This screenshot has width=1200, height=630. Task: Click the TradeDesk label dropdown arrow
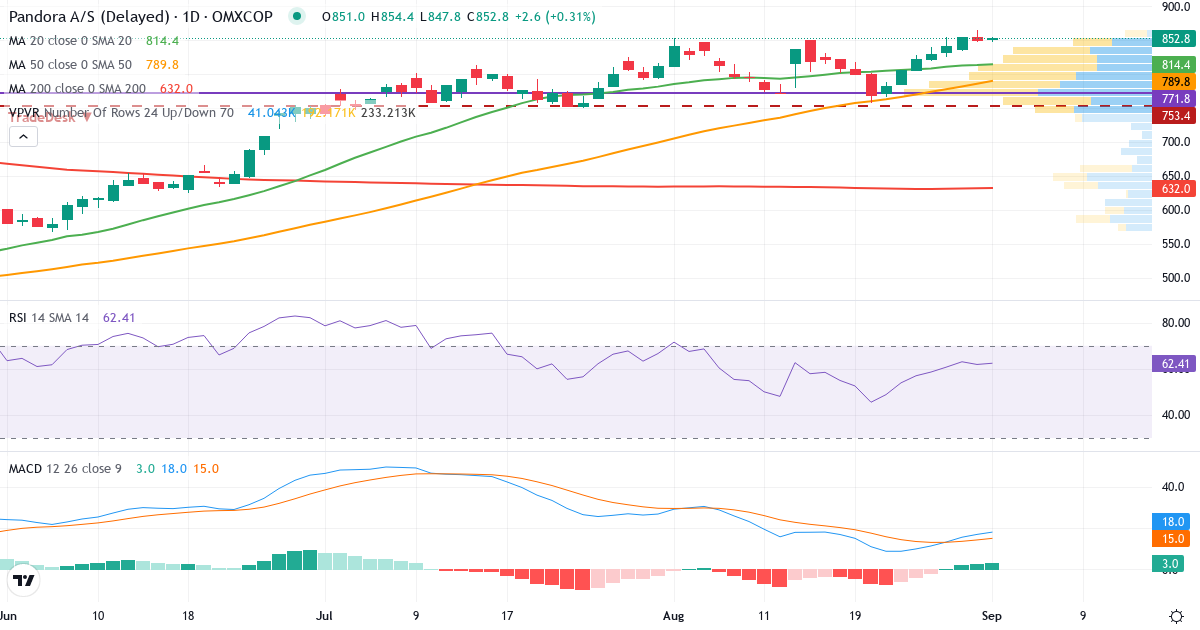pyautogui.click(x=86, y=117)
